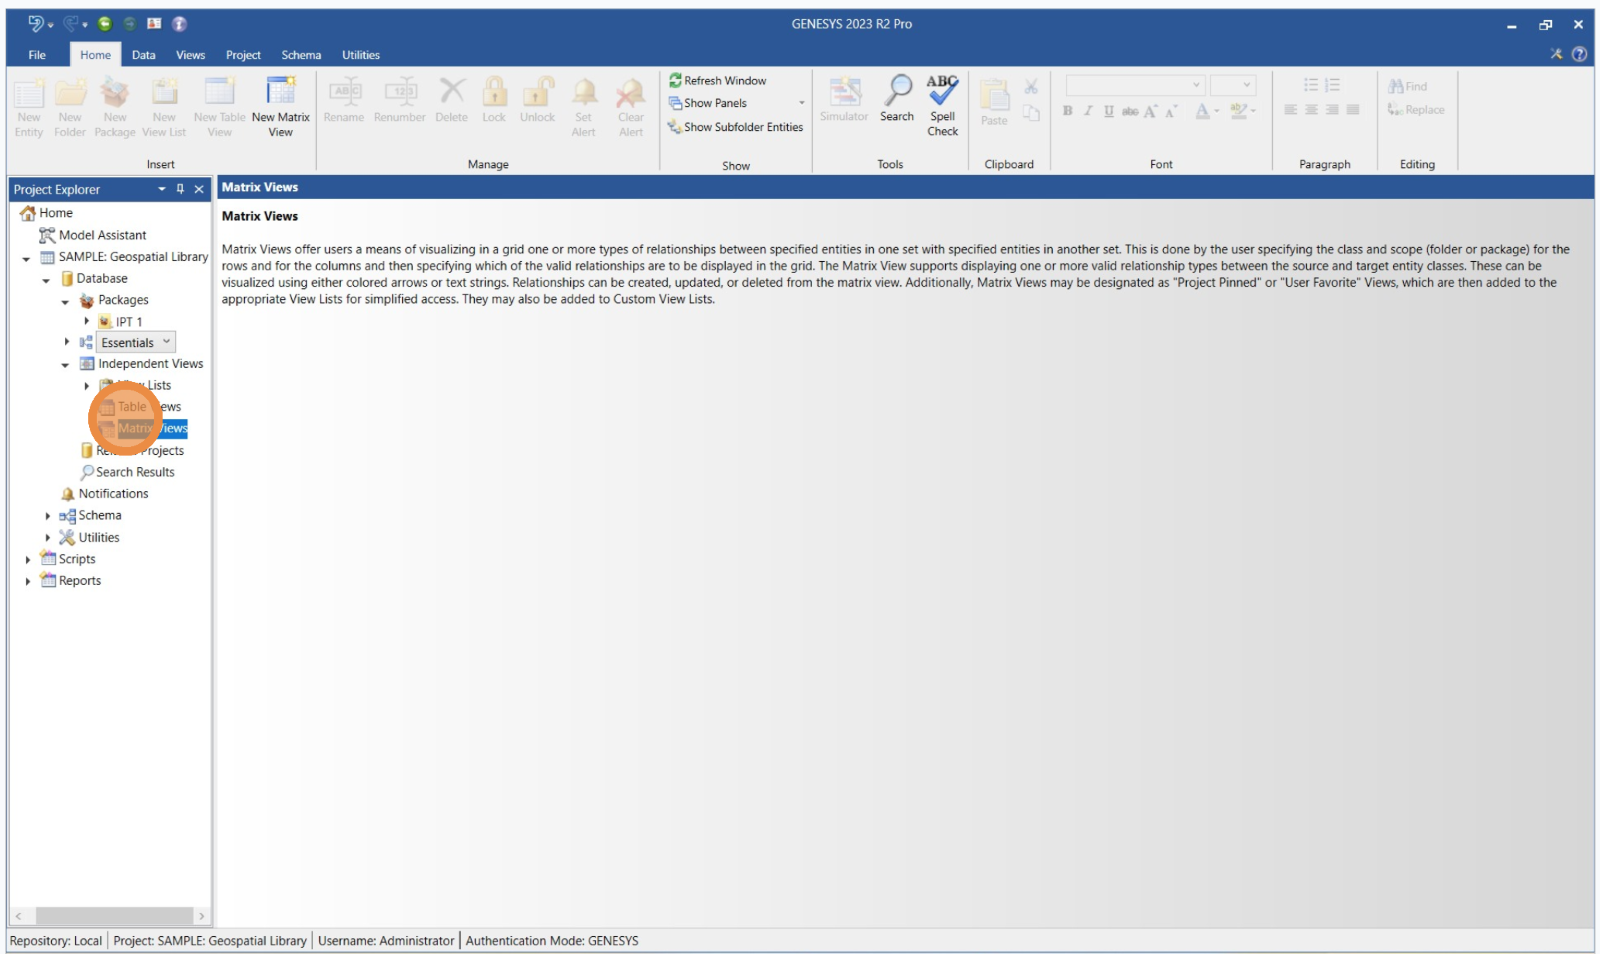Select Search Results in the tree
The image size is (1600, 954).
click(x=135, y=472)
